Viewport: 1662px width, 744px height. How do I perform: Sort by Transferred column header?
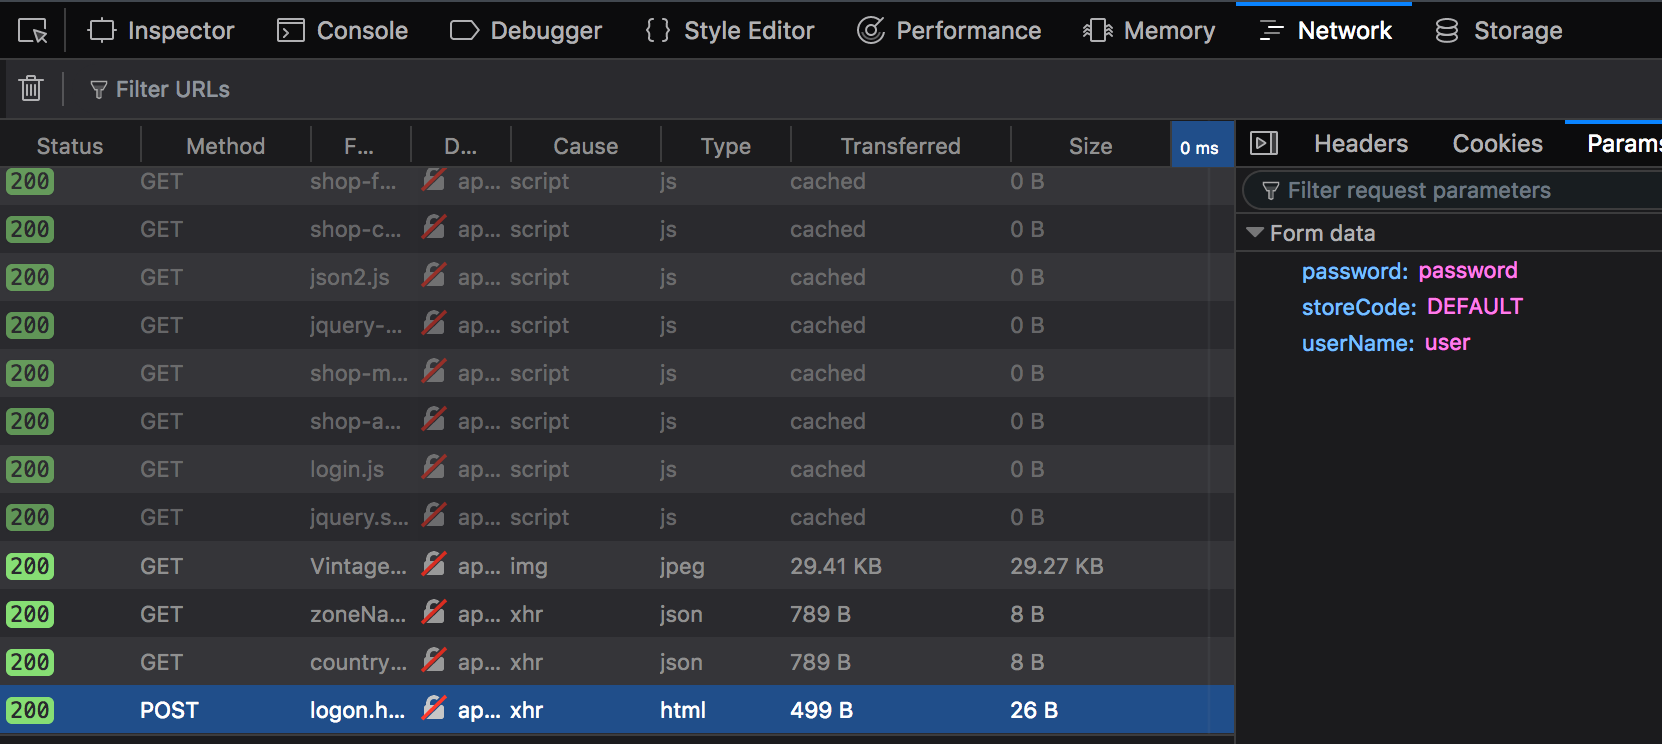click(901, 146)
